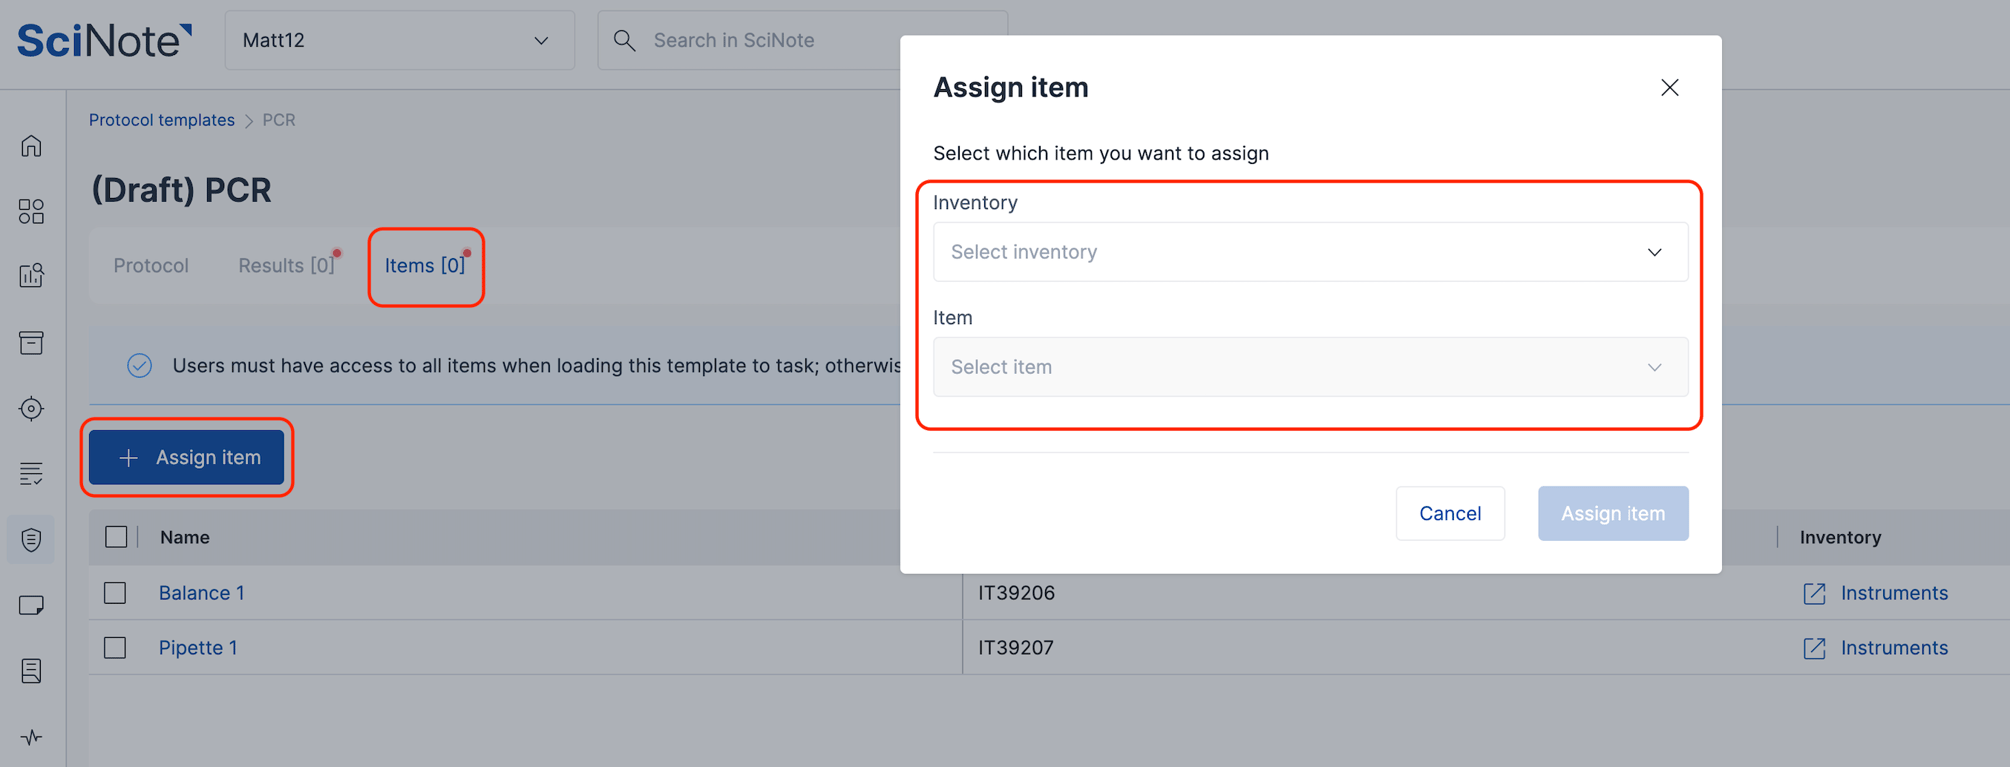Click the magnifying glass search icon
Screen dimensions: 2010x767
pyautogui.click(x=624, y=40)
